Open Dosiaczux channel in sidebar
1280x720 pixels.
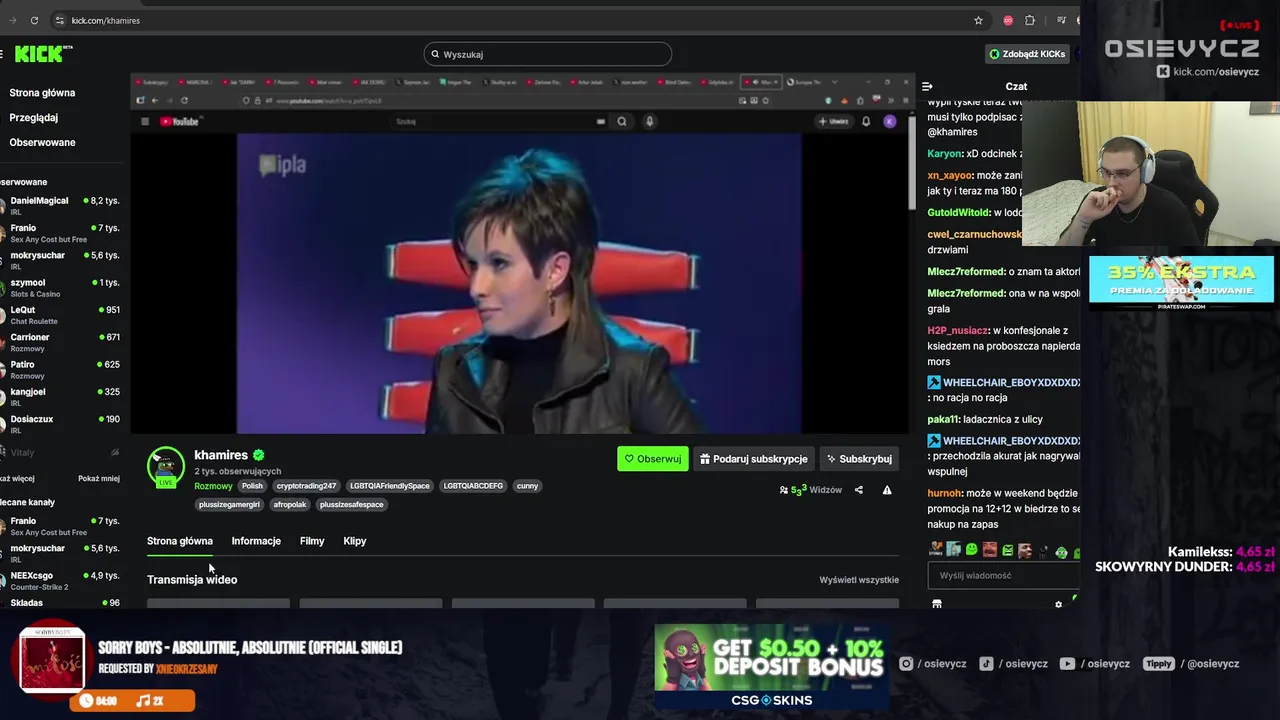pyautogui.click(x=60, y=424)
